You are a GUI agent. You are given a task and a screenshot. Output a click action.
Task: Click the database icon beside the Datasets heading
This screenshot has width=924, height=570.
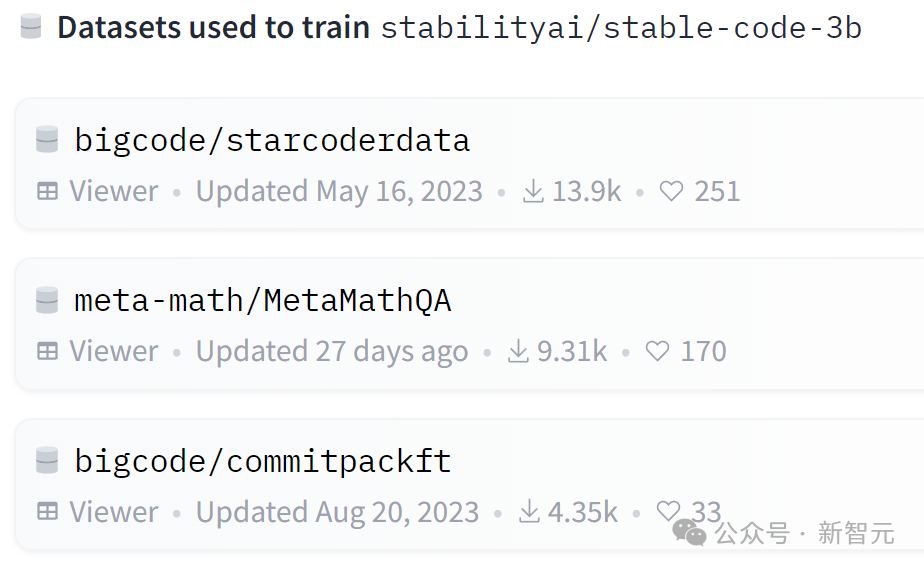click(x=31, y=27)
